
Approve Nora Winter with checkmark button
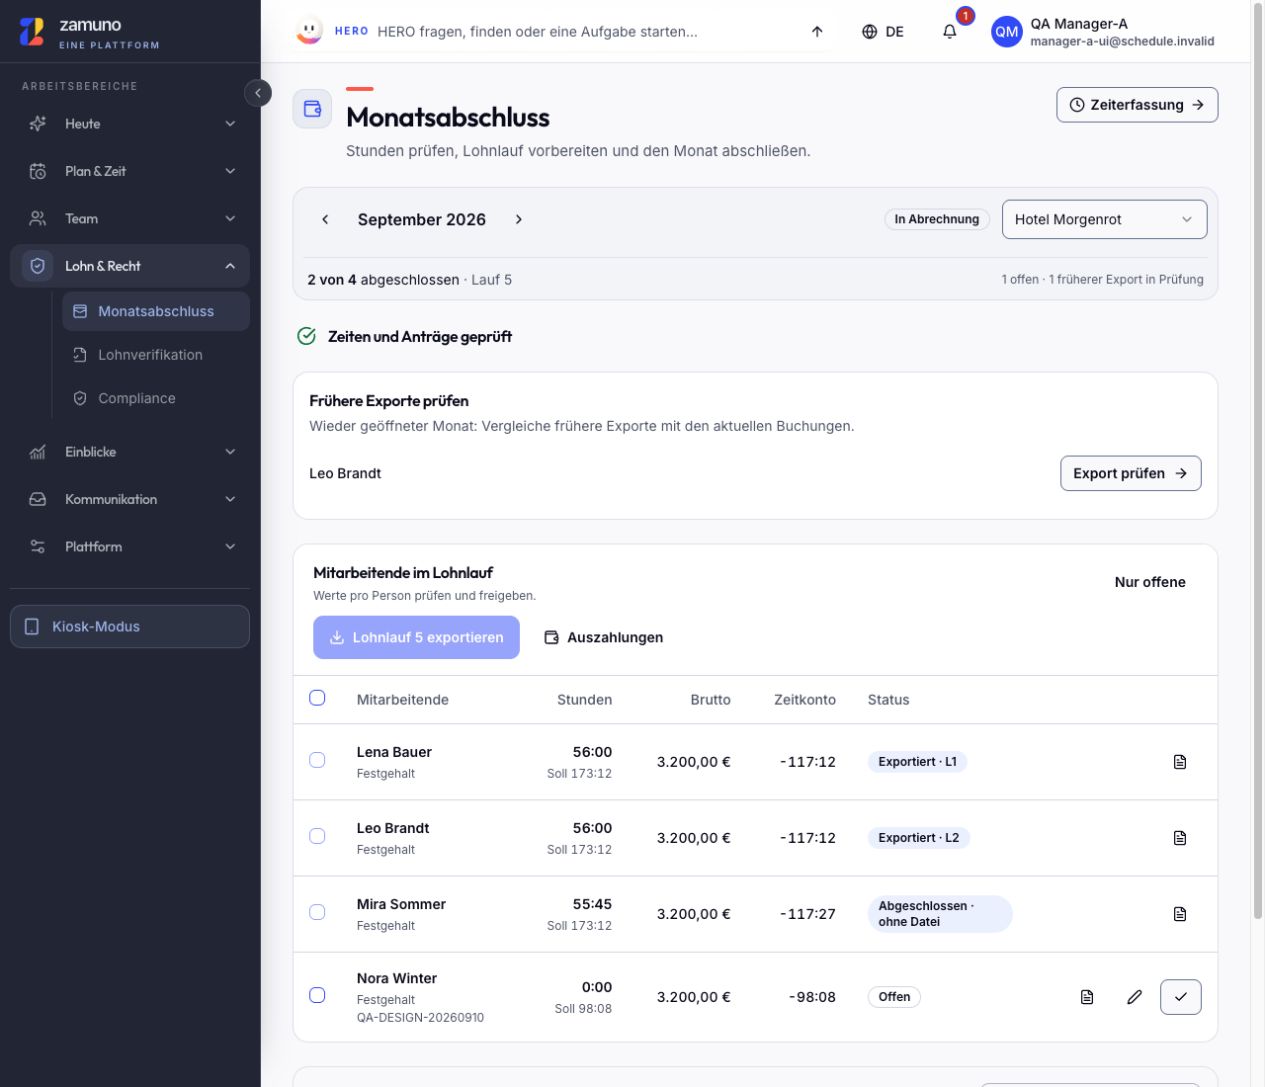[1181, 997]
